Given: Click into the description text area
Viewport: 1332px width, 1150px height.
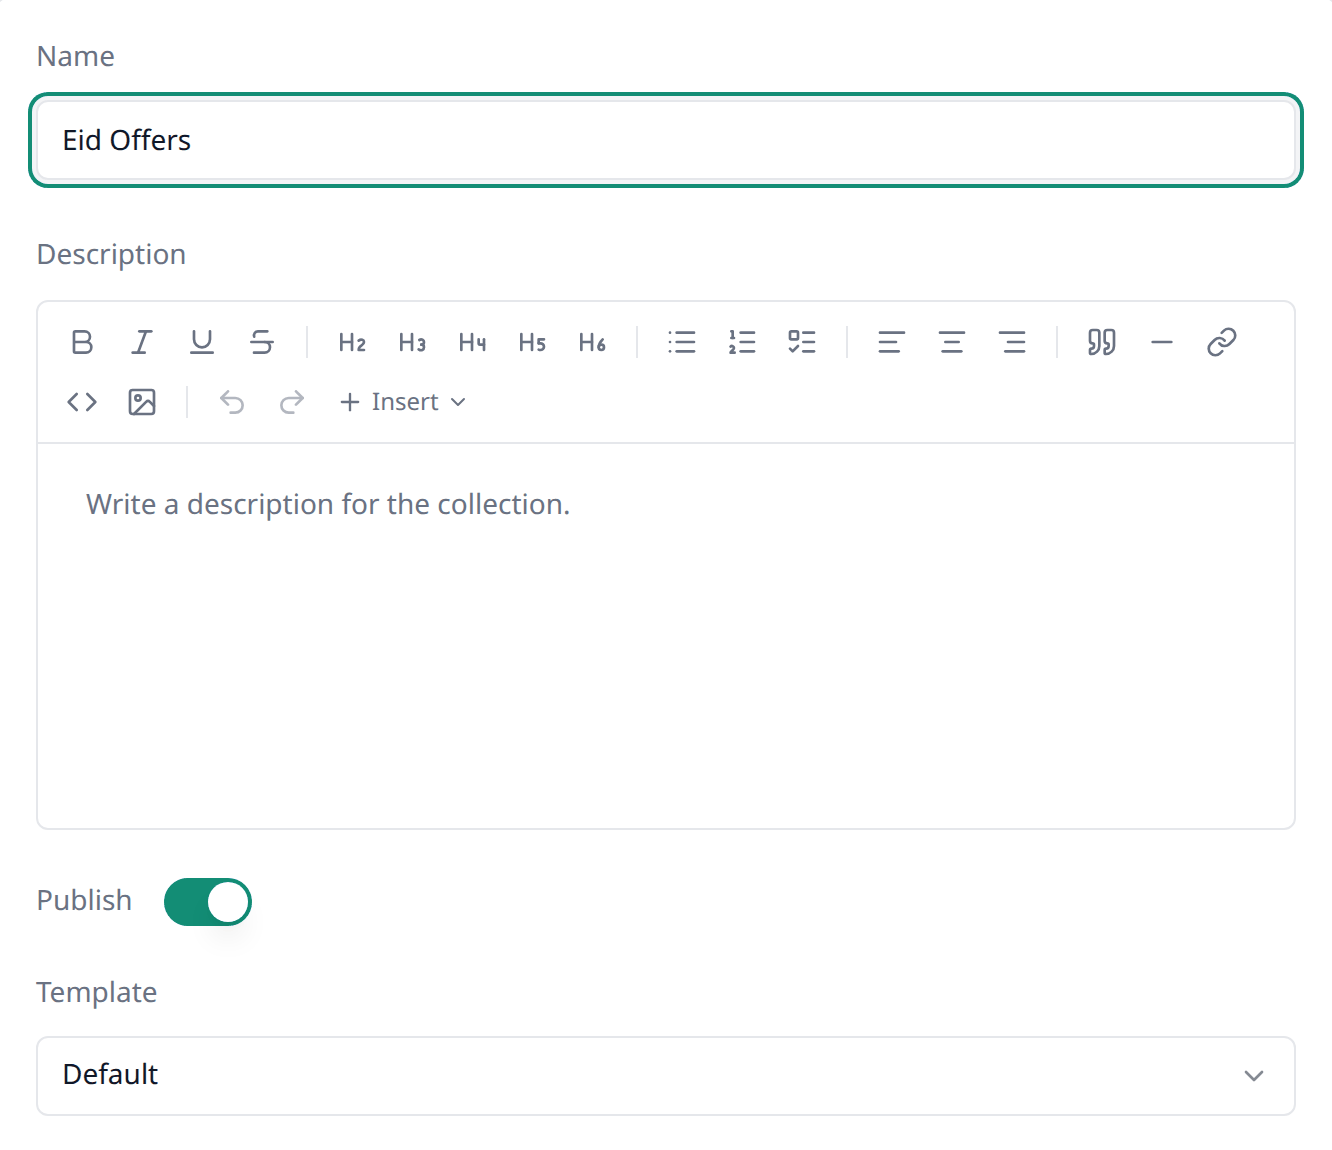Looking at the screenshot, I should [666, 635].
